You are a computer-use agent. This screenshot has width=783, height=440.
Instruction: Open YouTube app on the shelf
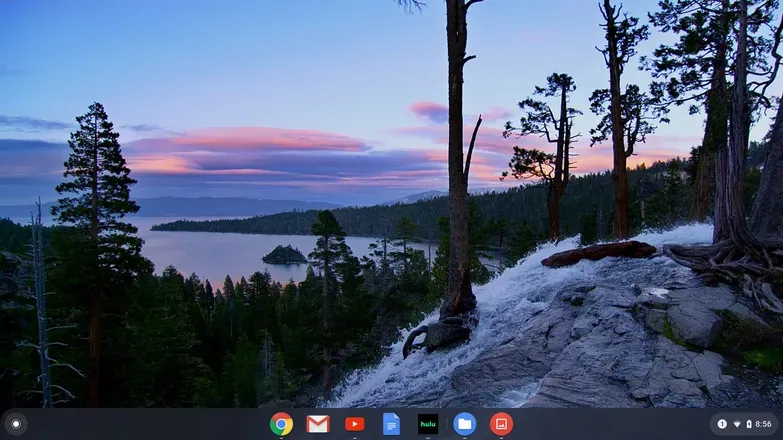(355, 424)
